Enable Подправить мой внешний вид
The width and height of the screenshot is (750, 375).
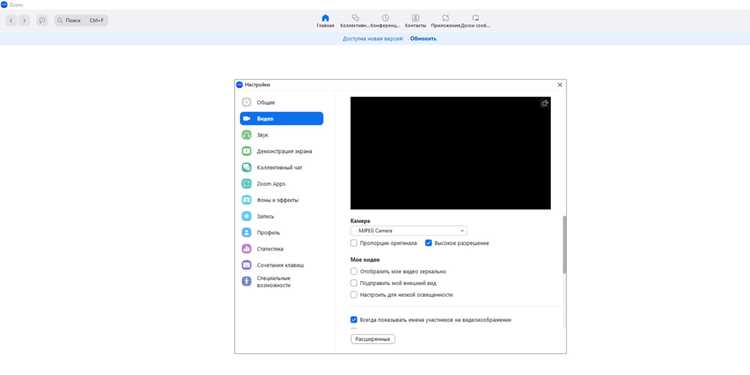pos(354,283)
